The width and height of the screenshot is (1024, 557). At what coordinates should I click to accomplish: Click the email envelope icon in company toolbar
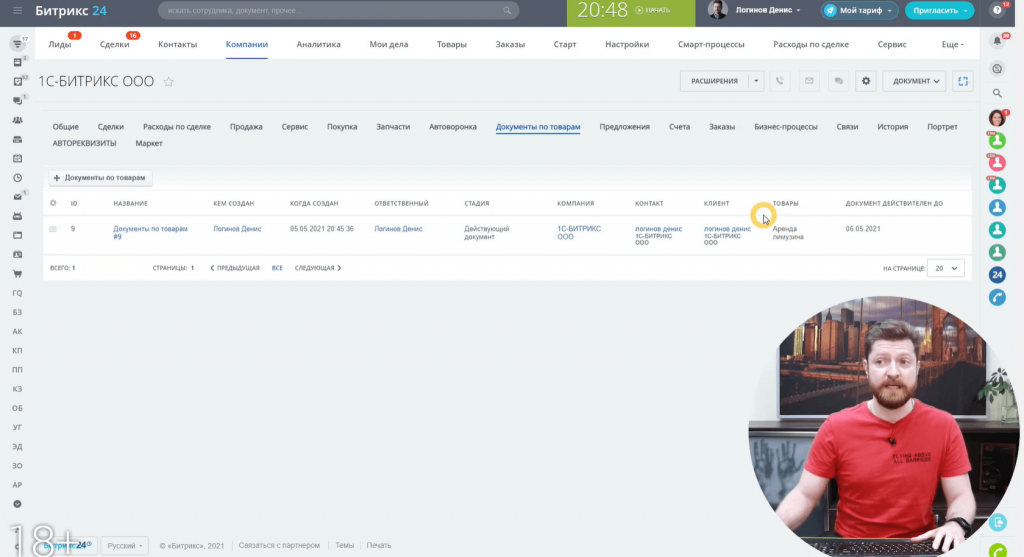[x=809, y=81]
